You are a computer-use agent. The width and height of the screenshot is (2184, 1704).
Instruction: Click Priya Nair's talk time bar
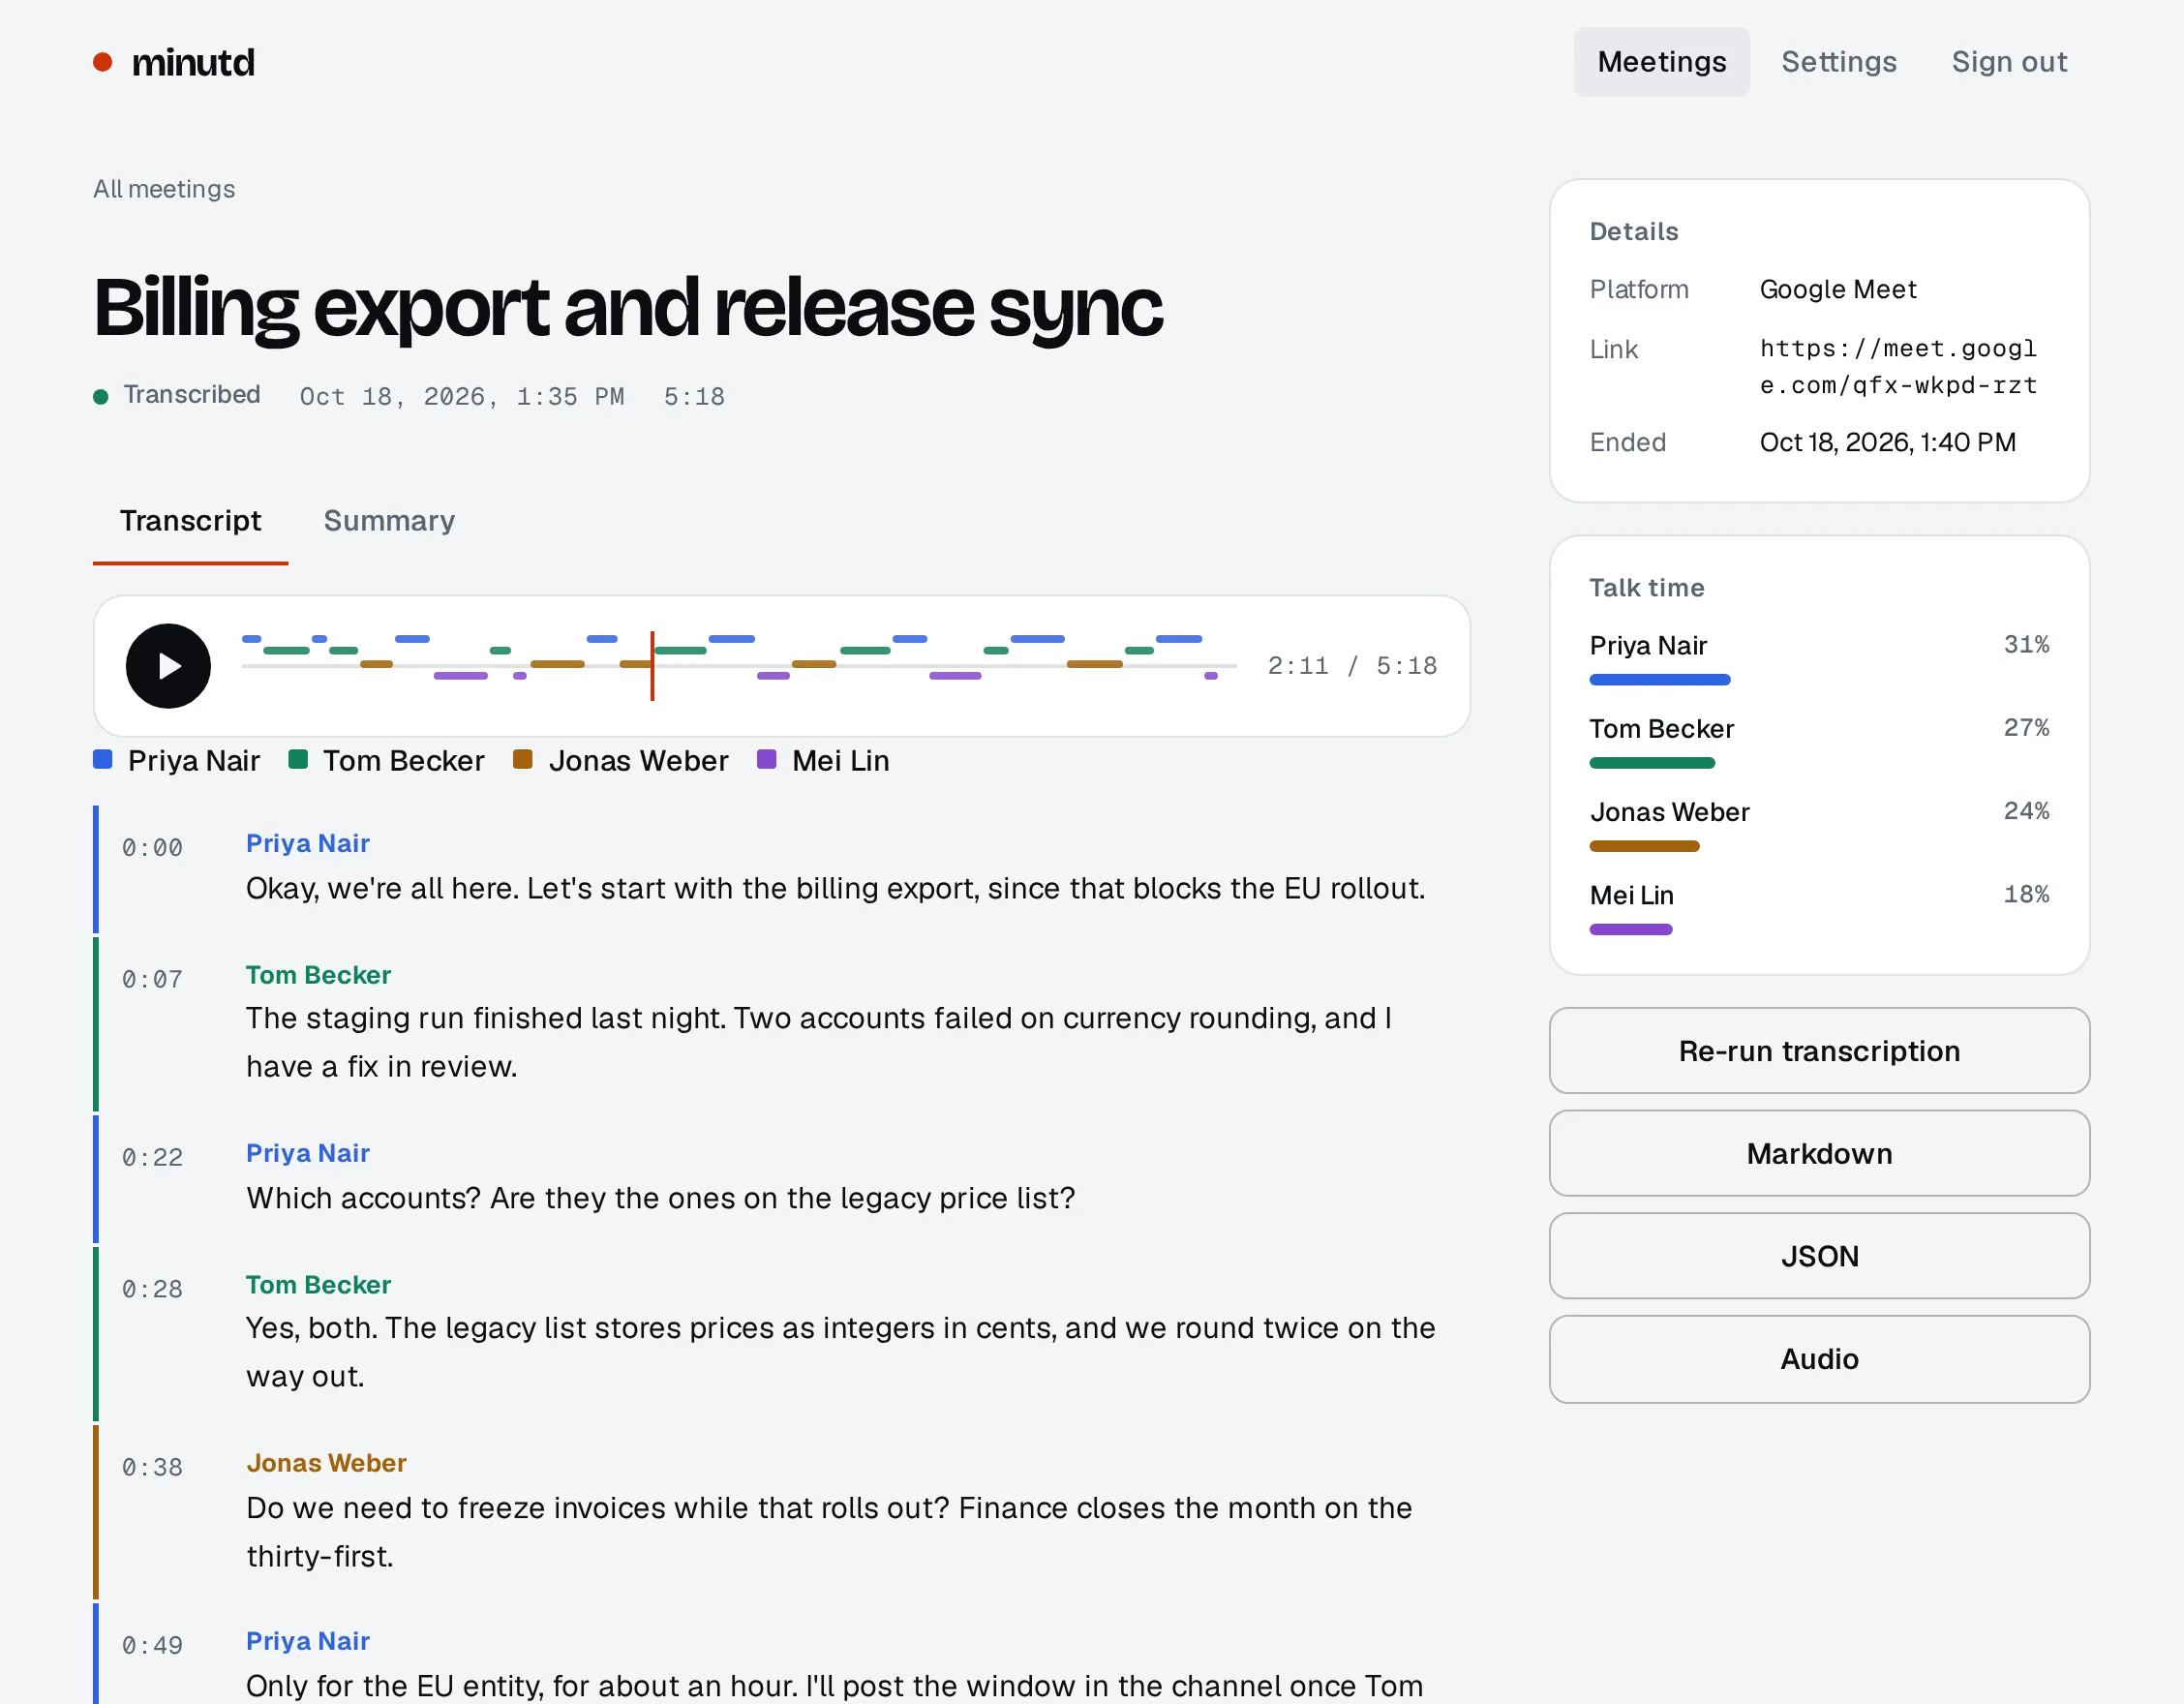click(1659, 680)
